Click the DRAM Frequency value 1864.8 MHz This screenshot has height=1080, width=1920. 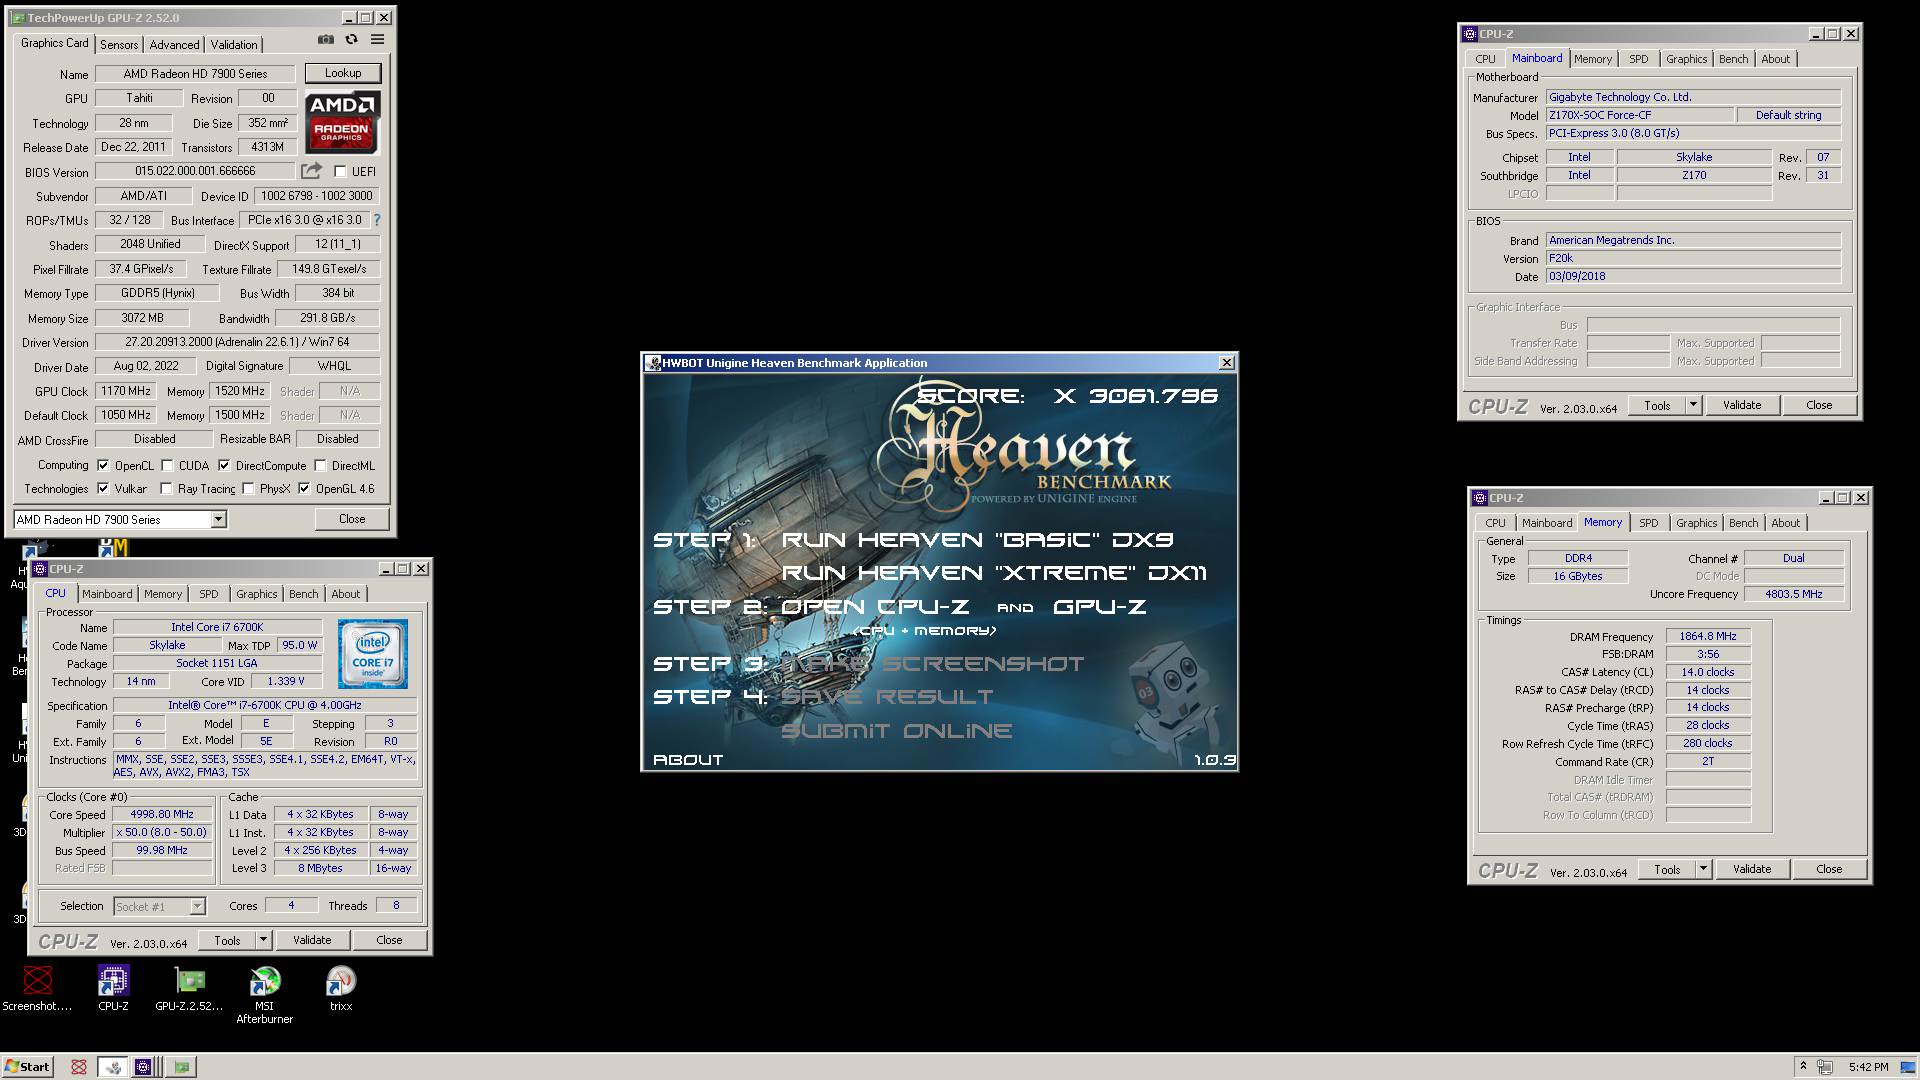point(1708,636)
